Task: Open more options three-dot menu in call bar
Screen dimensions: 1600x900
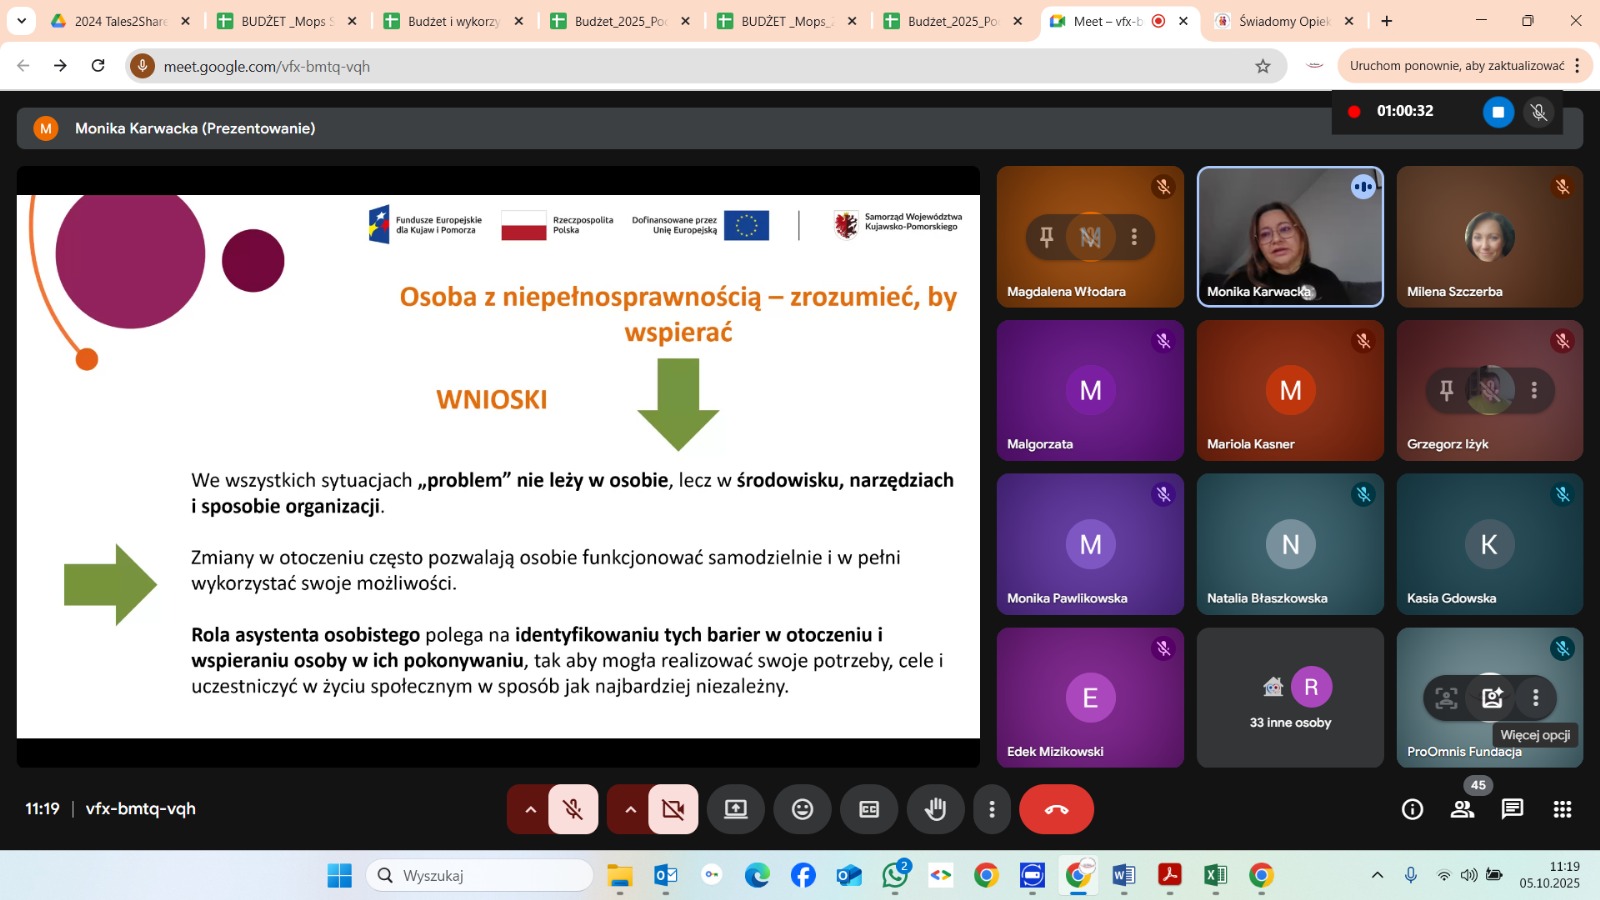Action: tap(991, 809)
